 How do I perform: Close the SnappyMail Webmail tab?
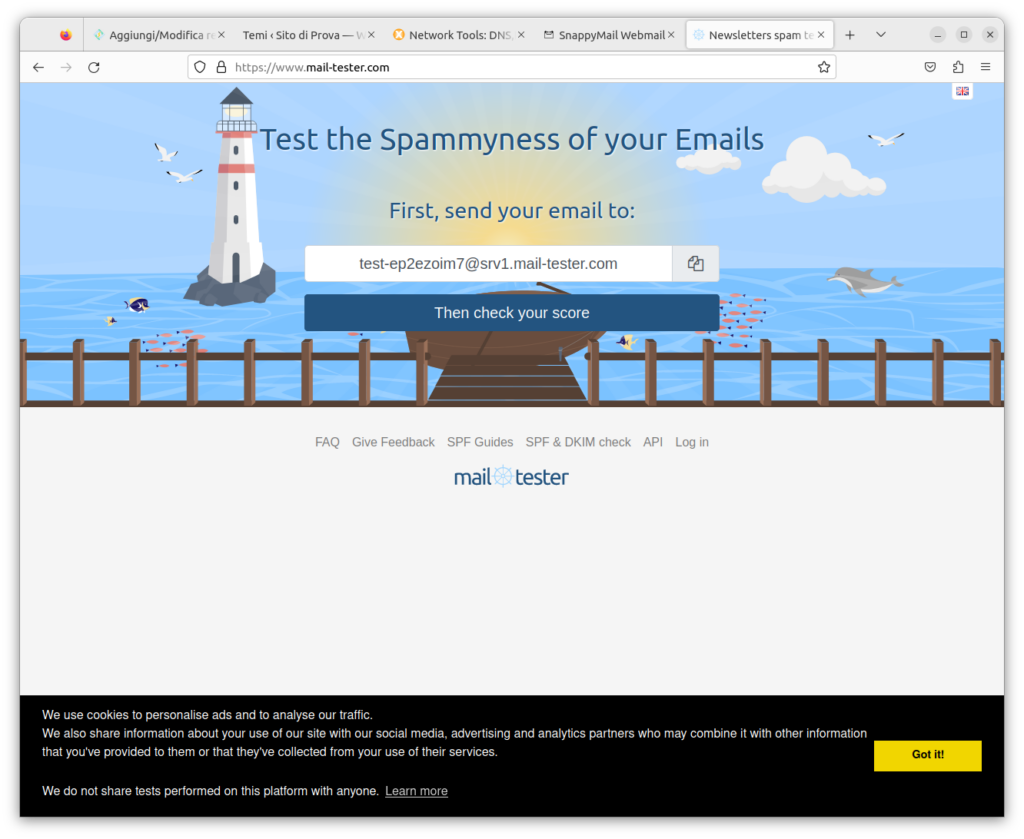[671, 35]
